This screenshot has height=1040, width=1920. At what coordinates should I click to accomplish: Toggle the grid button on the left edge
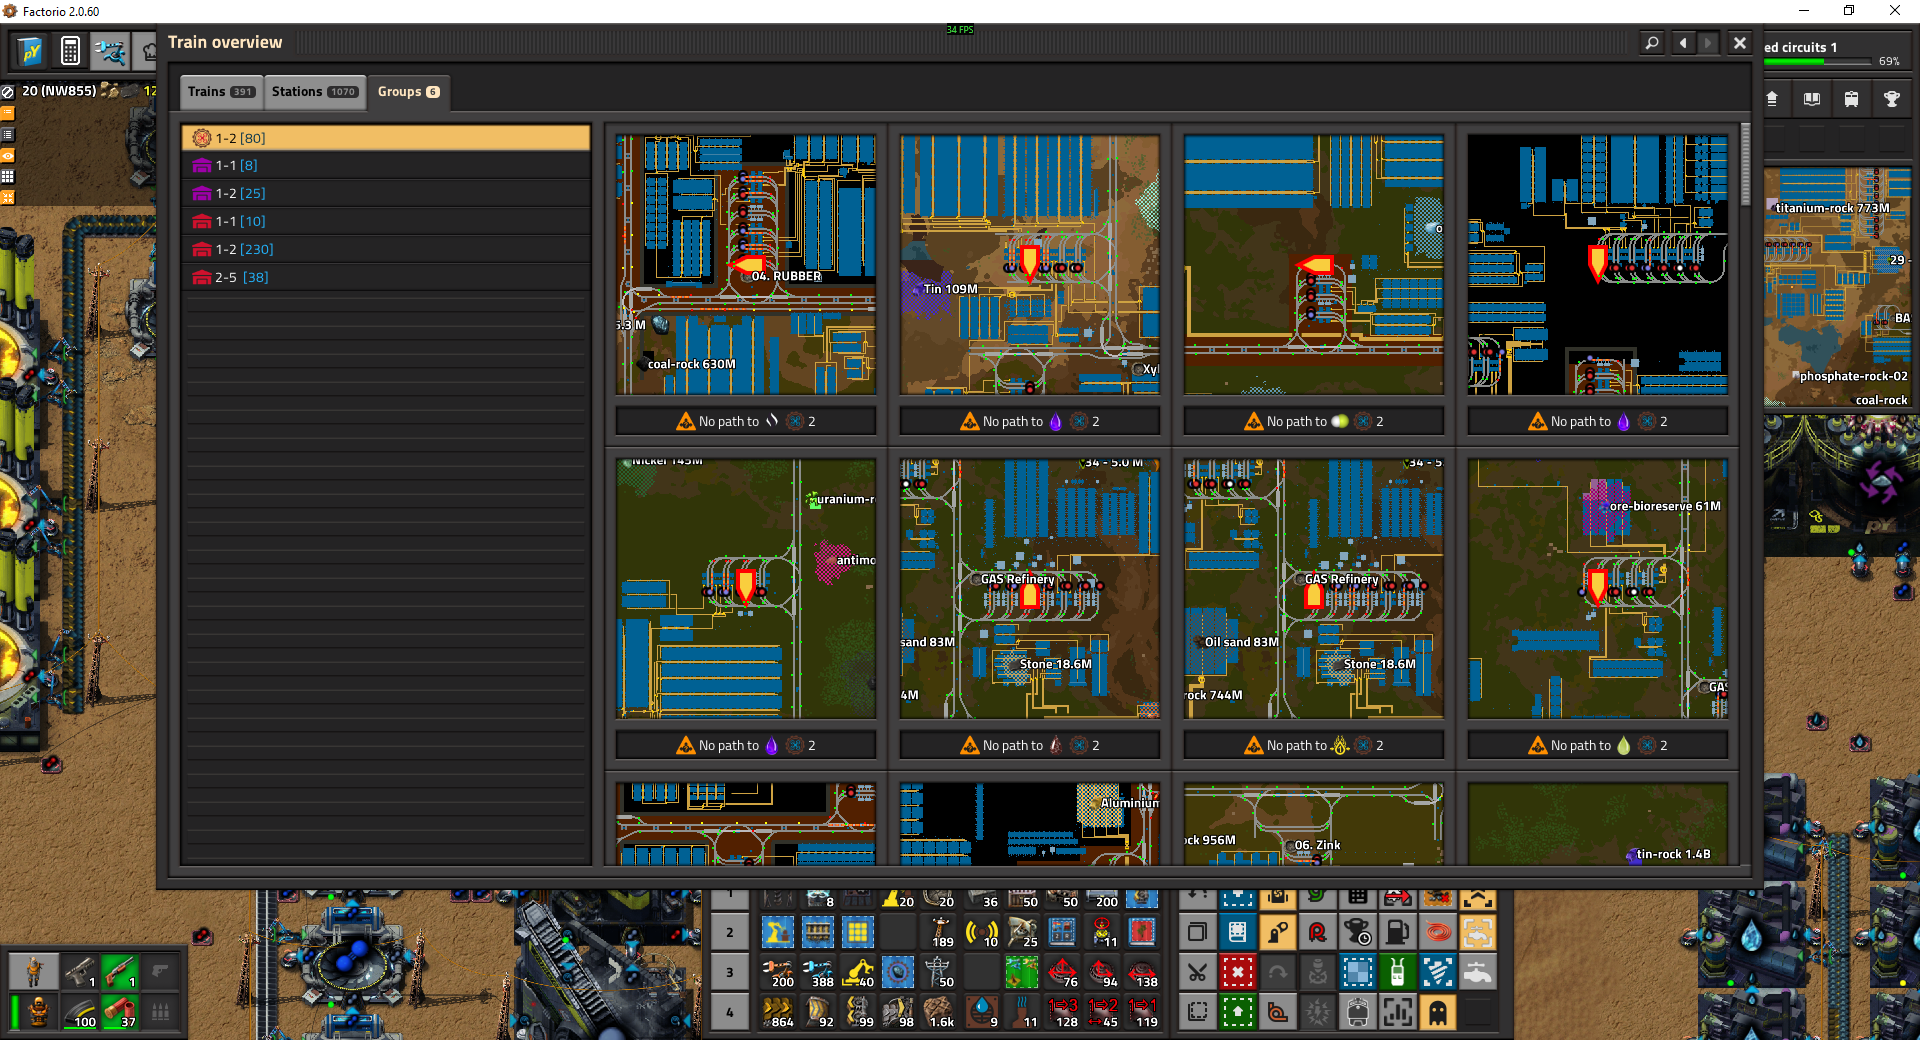tap(7, 176)
